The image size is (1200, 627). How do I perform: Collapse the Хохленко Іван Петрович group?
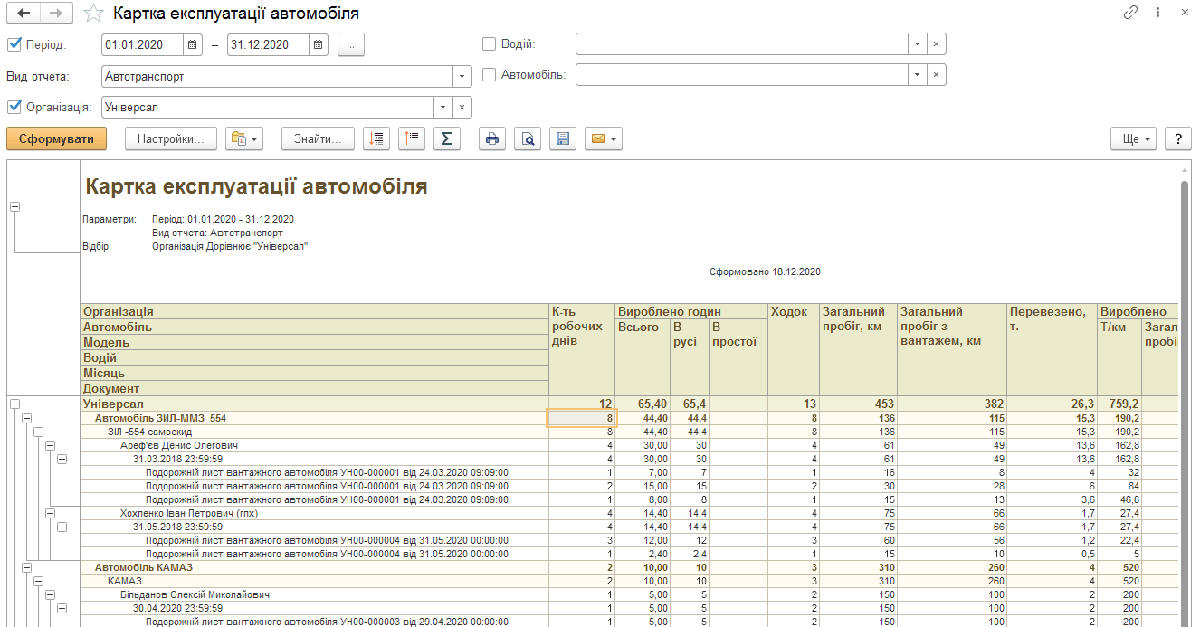(50, 512)
